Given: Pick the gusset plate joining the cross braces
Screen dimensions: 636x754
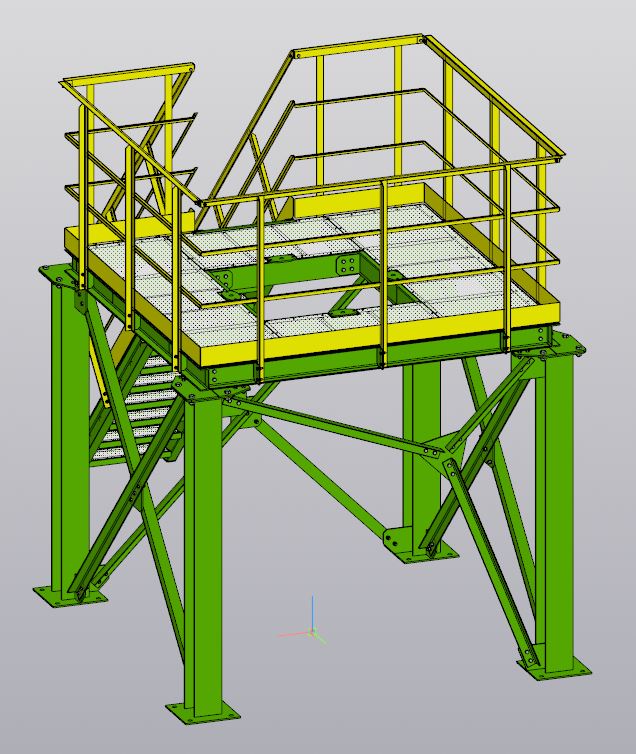Looking at the screenshot, I should point(438,455).
